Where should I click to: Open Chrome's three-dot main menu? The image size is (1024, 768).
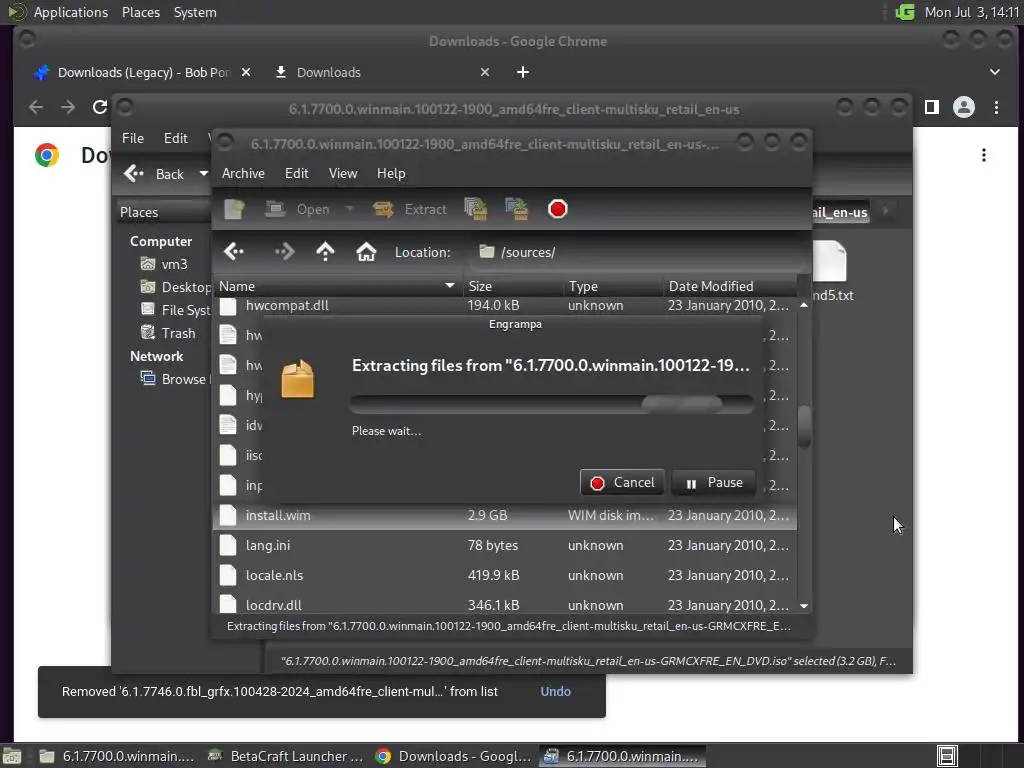(x=997, y=107)
